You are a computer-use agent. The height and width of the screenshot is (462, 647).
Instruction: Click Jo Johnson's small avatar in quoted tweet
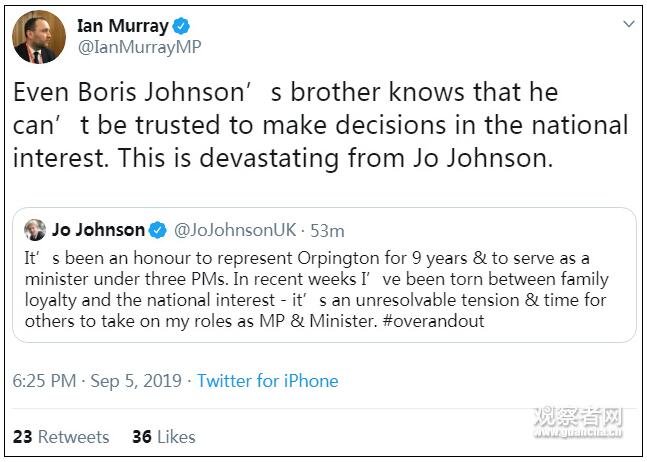tap(35, 230)
